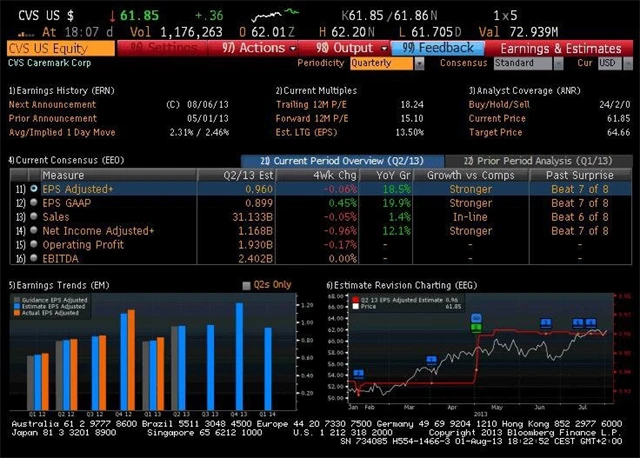Click the Trailing 12M P/E value 18.24
The width and height of the screenshot is (640, 458).
pos(412,104)
